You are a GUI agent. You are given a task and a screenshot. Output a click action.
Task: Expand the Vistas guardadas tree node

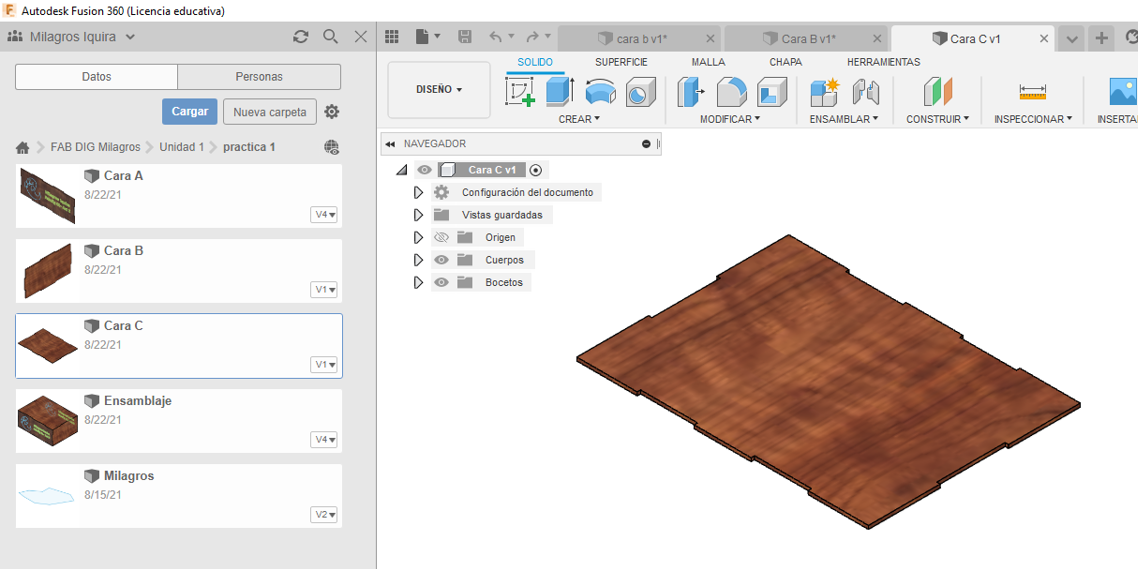[x=418, y=215]
